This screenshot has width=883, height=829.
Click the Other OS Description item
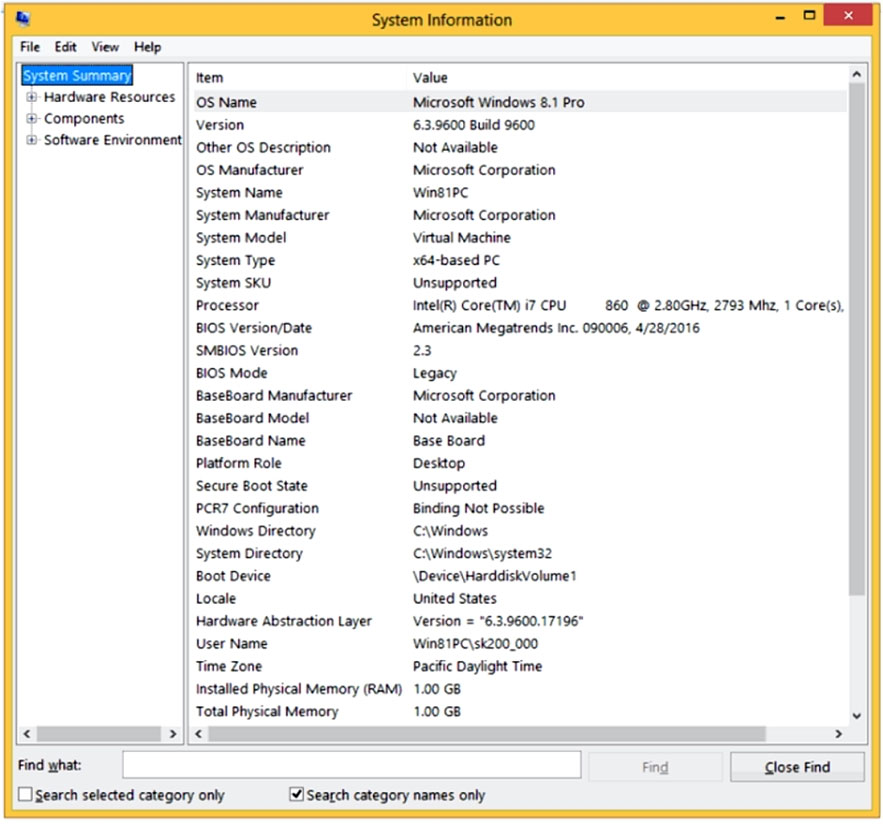pyautogui.click(x=264, y=148)
